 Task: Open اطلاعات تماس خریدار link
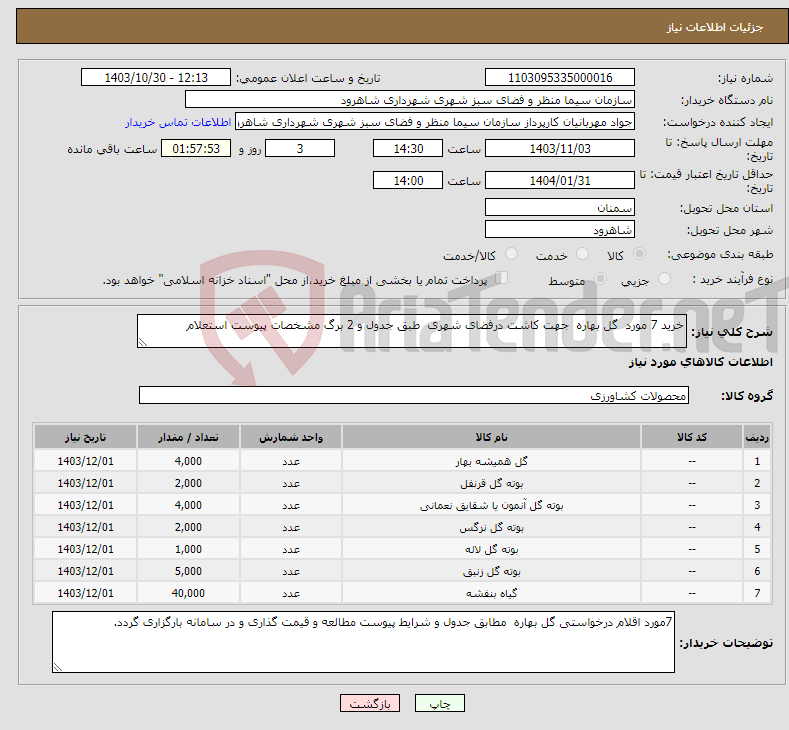pos(178,122)
